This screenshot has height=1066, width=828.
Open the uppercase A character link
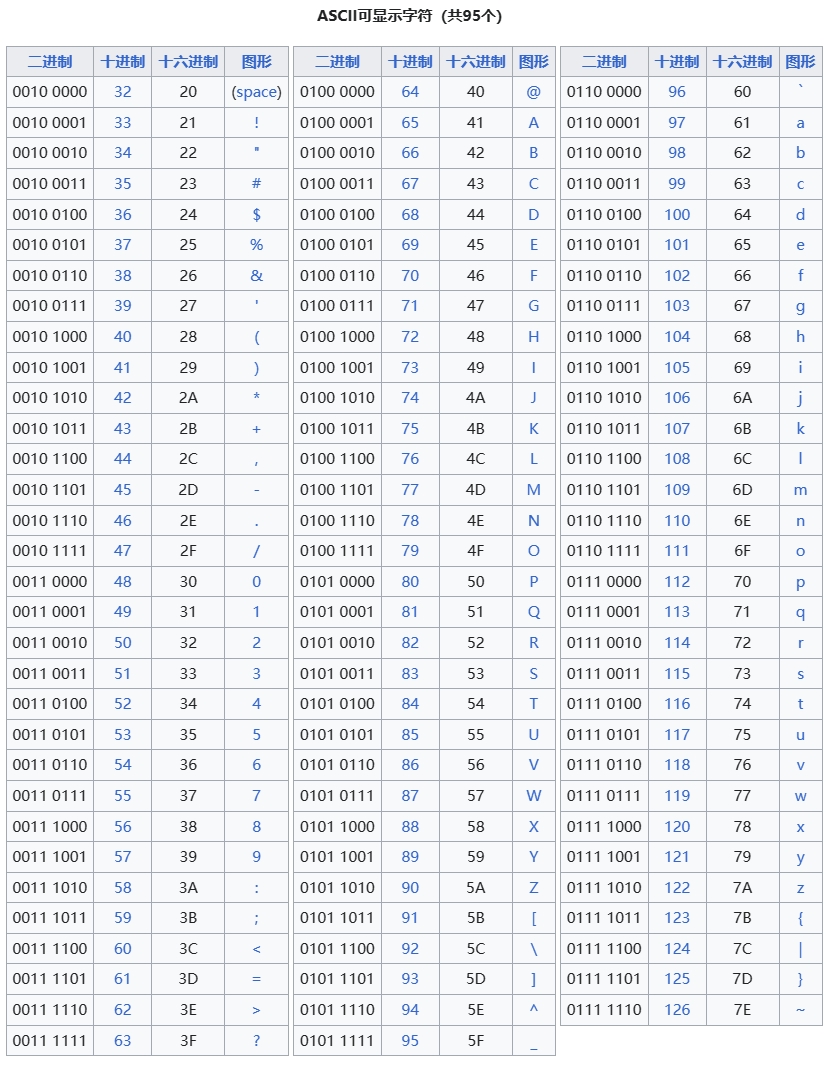533,123
